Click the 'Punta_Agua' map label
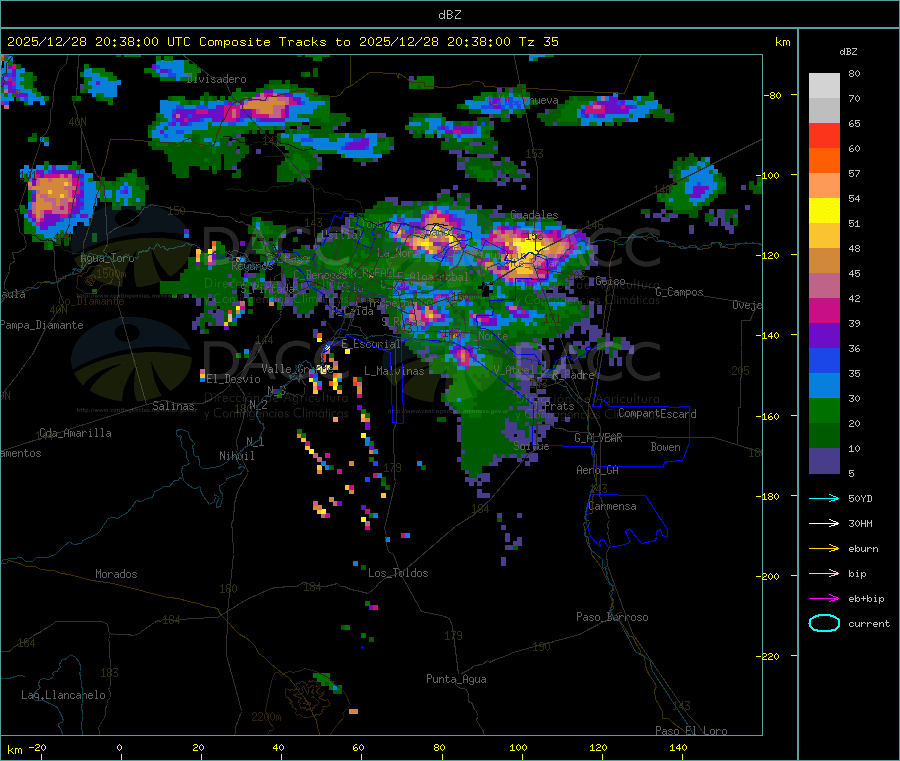The width and height of the screenshot is (900, 761). 456,679
